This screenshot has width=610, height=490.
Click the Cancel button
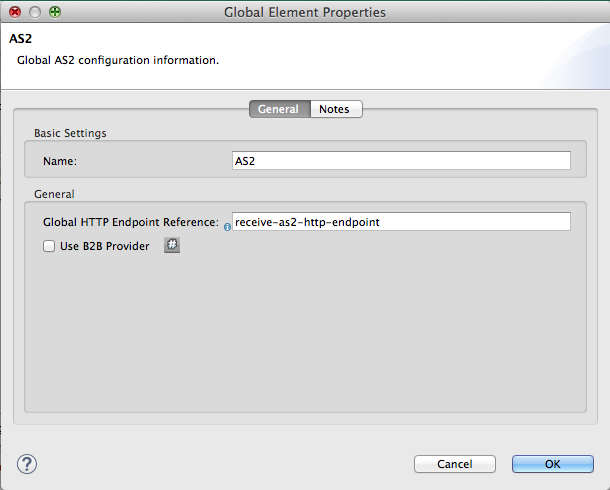pos(454,464)
